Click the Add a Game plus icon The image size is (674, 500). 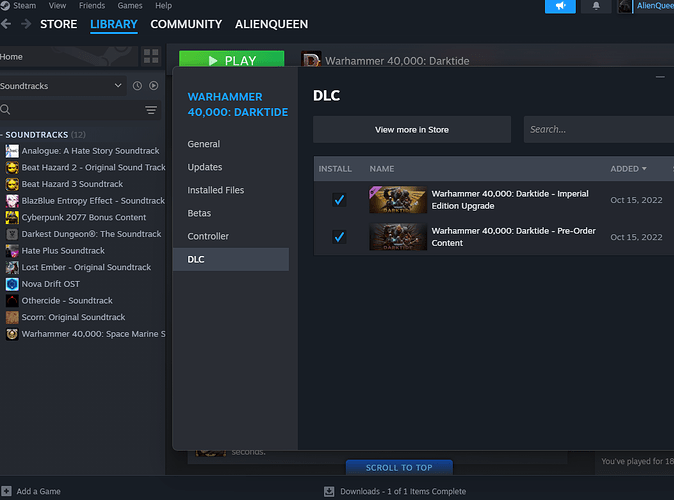pyautogui.click(x=6, y=491)
